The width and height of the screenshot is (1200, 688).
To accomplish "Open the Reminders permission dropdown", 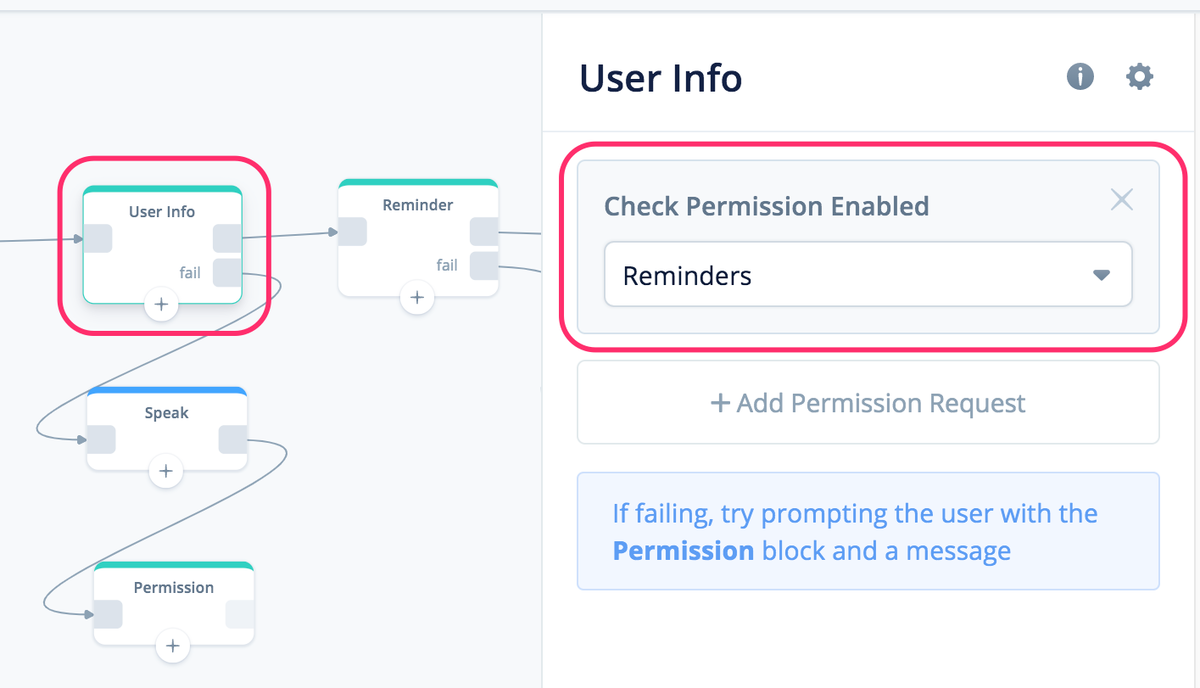I will point(868,275).
